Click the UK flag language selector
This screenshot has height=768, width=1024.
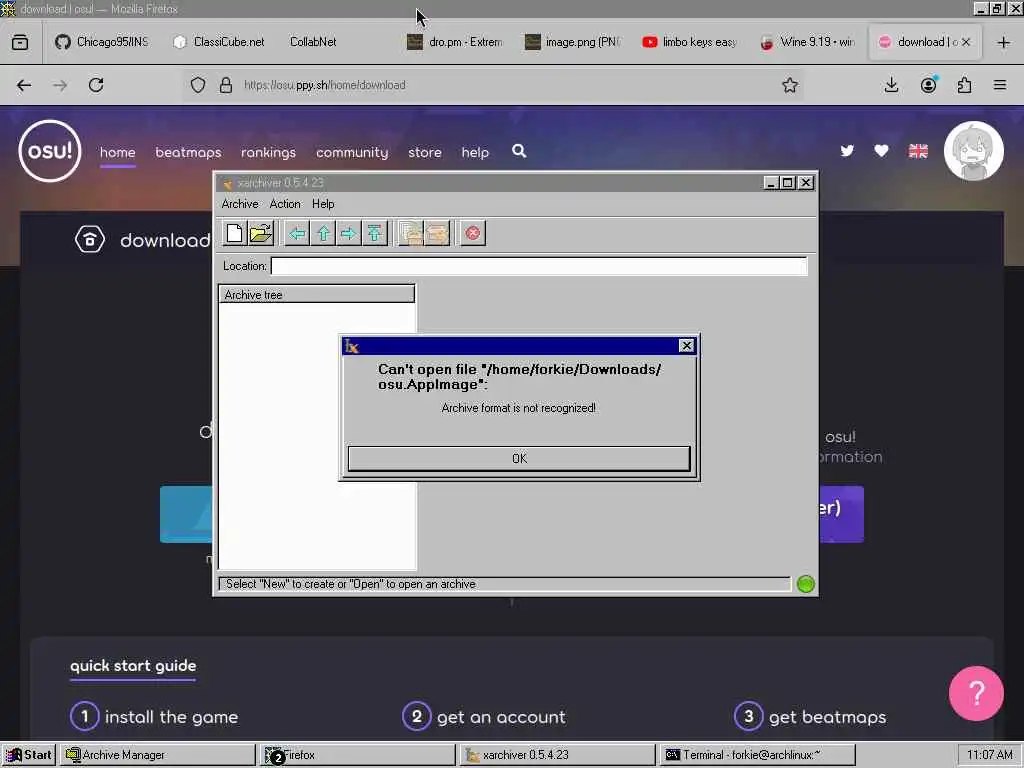(918, 151)
